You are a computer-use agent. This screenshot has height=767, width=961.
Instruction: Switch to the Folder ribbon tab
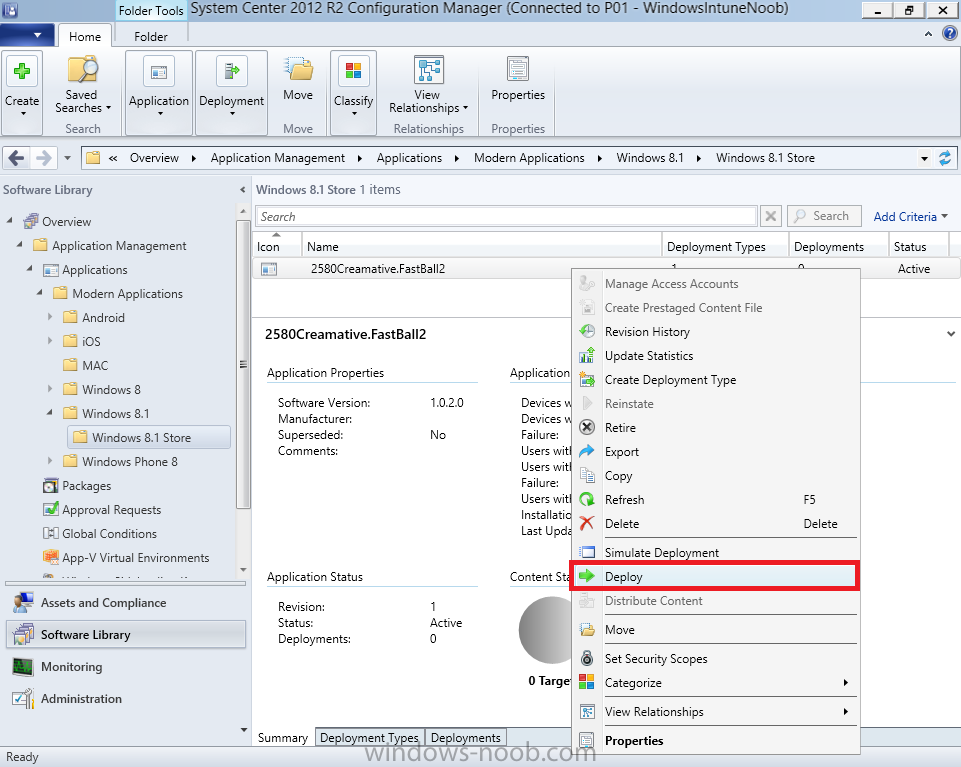151,37
